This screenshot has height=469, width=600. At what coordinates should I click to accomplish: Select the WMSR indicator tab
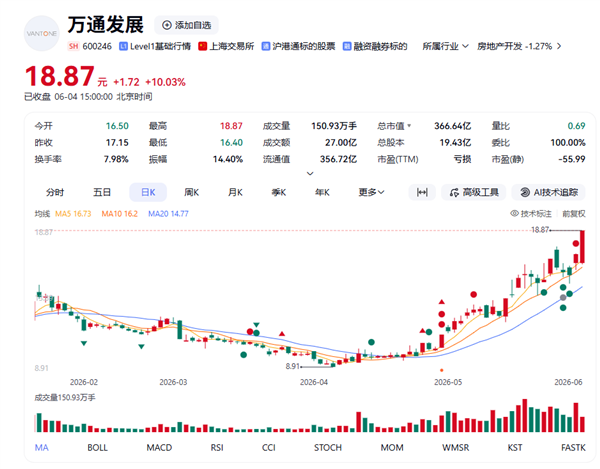point(455,447)
